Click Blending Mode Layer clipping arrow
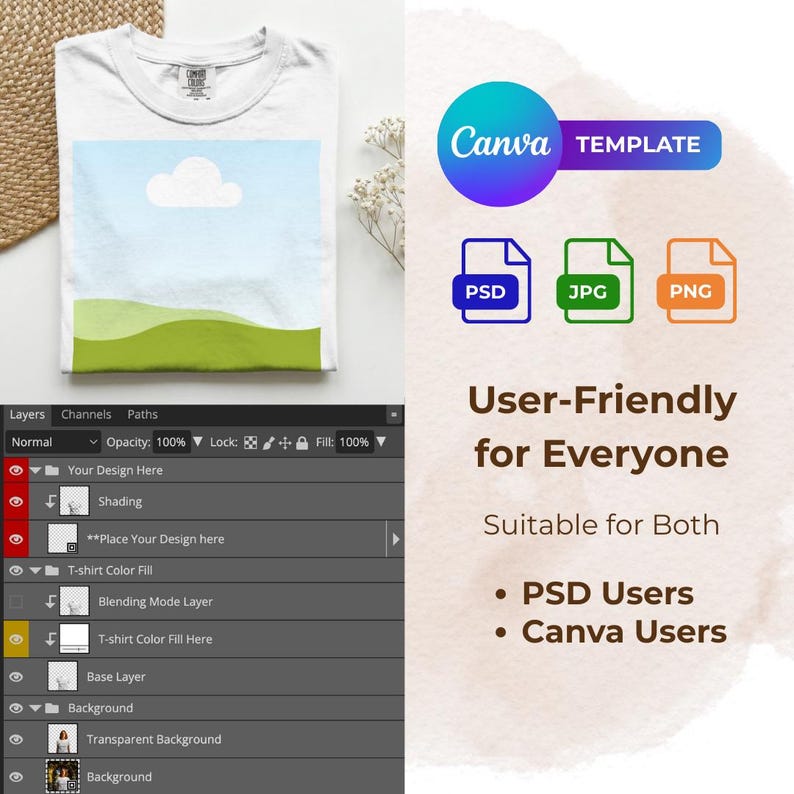The width and height of the screenshot is (794, 794). (51, 602)
